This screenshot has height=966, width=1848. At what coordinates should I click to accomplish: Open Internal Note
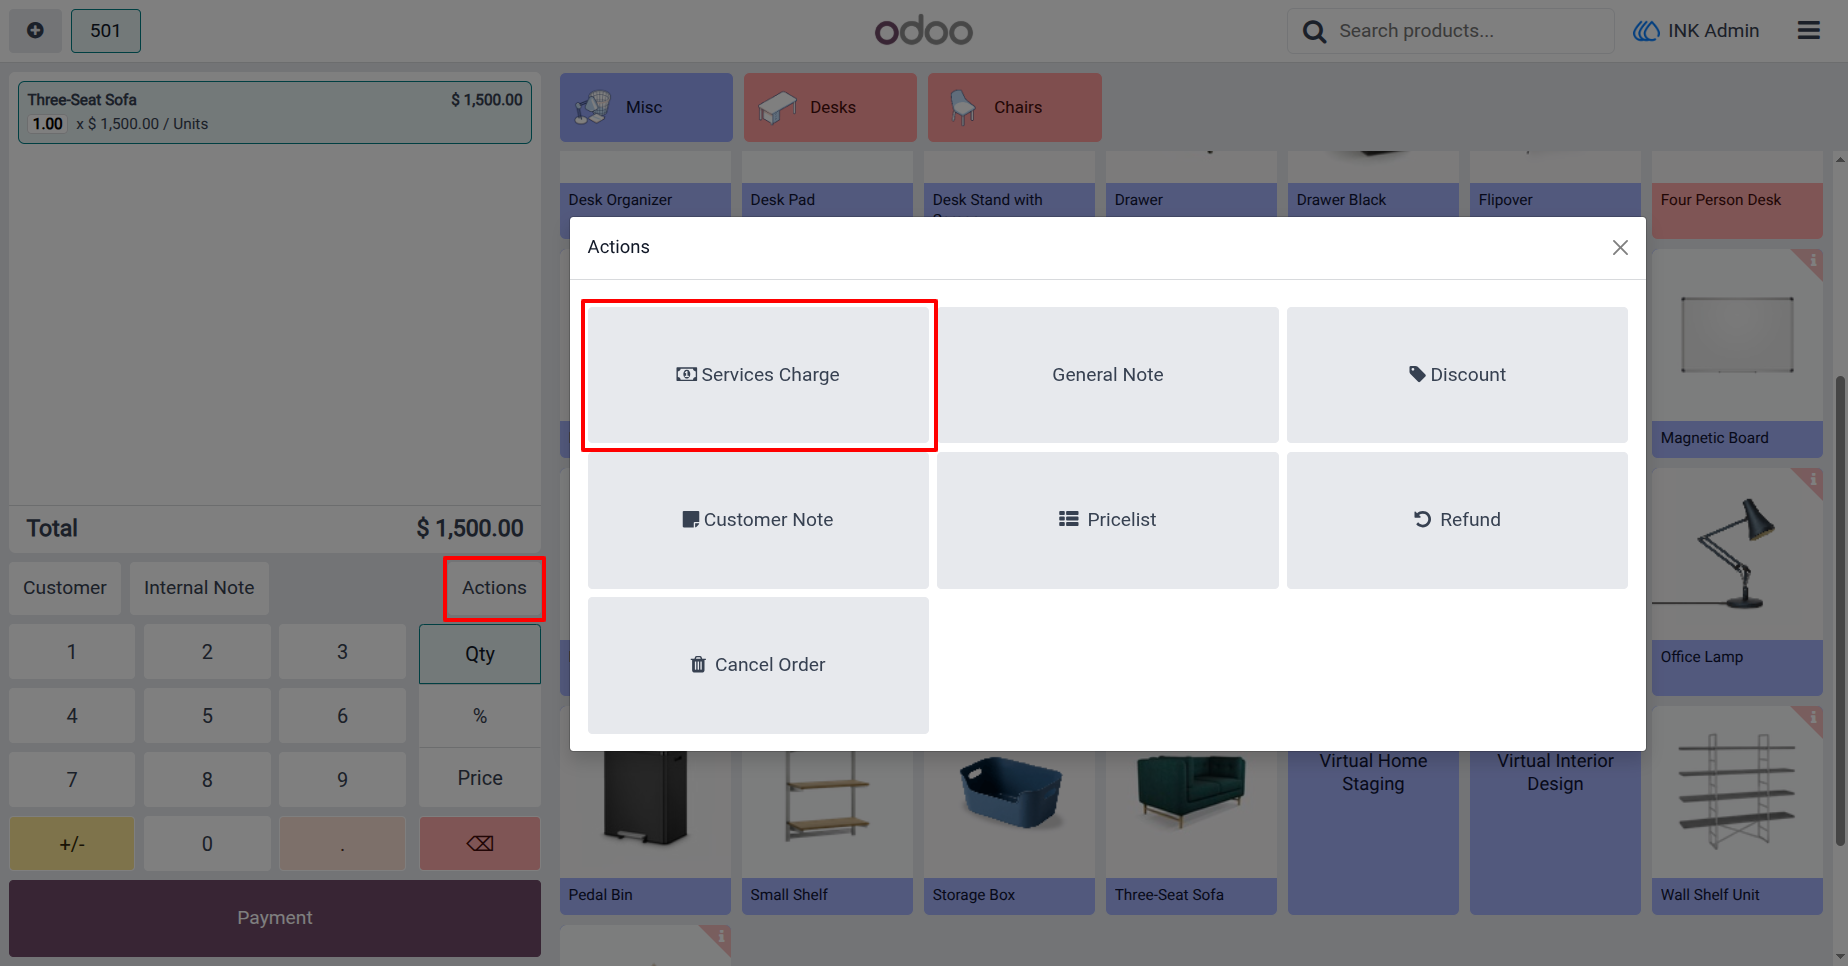199,588
